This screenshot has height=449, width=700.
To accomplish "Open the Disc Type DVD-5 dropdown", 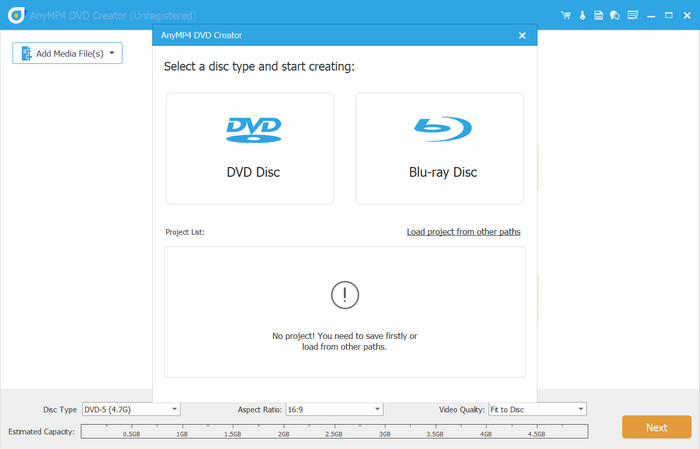I will 131,409.
